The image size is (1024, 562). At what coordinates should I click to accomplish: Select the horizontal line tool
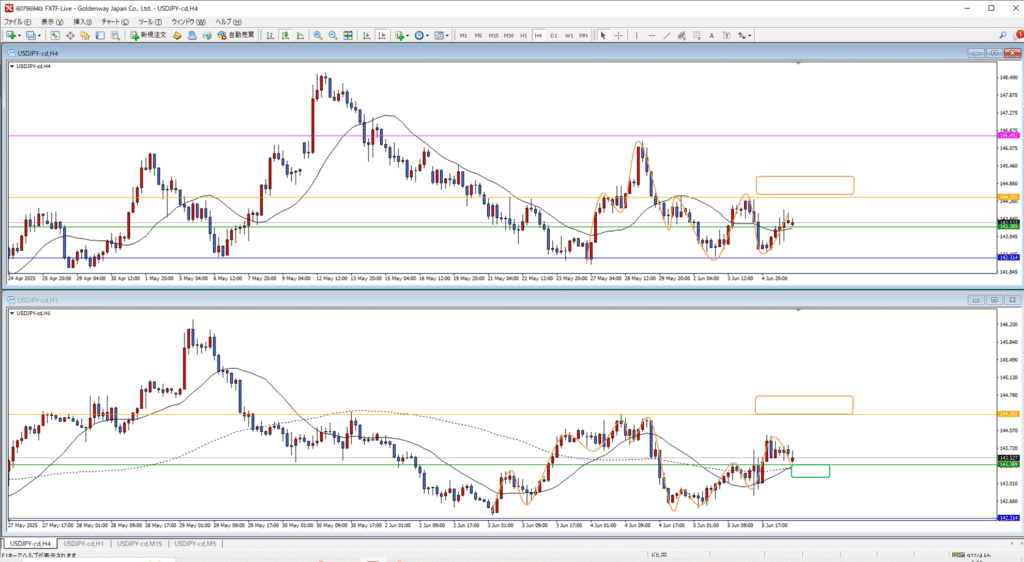(651, 35)
